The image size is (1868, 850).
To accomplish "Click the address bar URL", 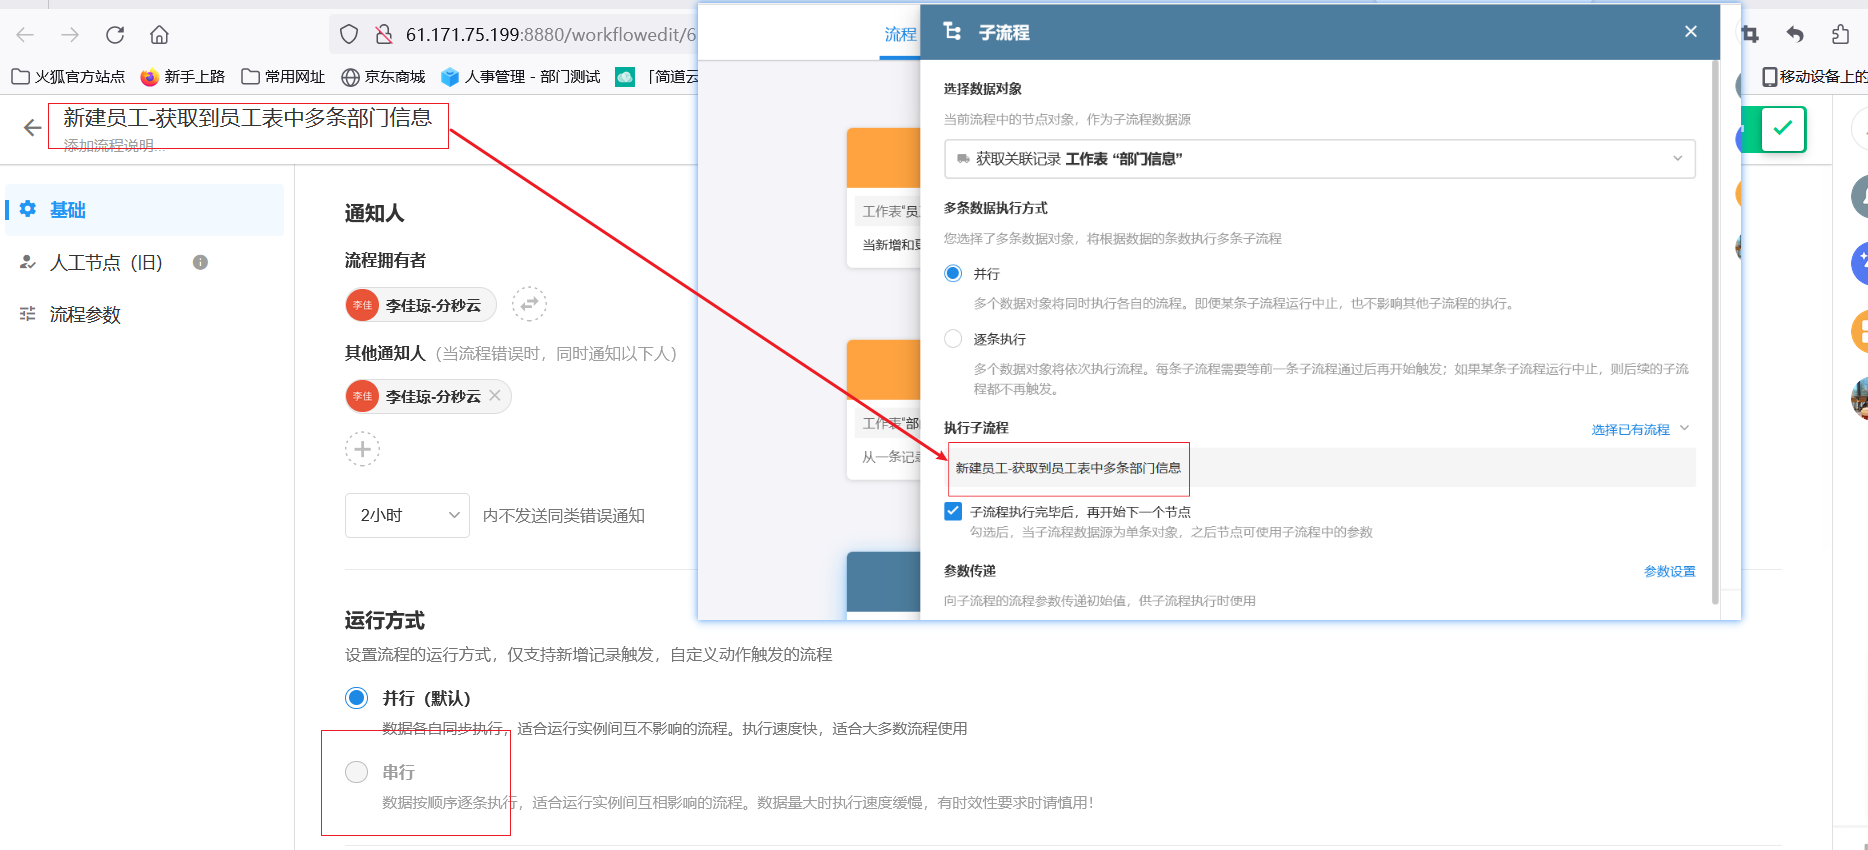I will (x=550, y=35).
